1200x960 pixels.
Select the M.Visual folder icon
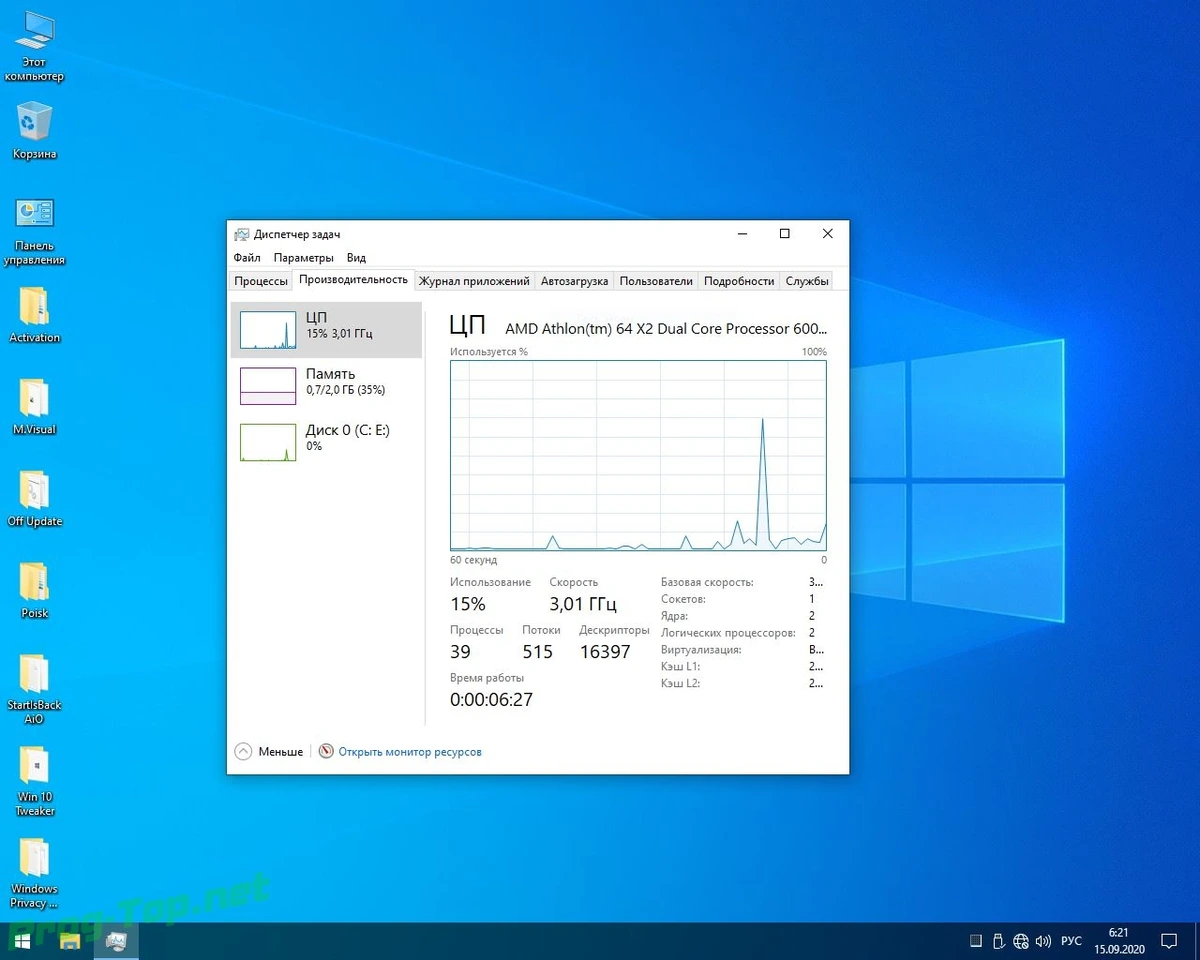point(34,407)
